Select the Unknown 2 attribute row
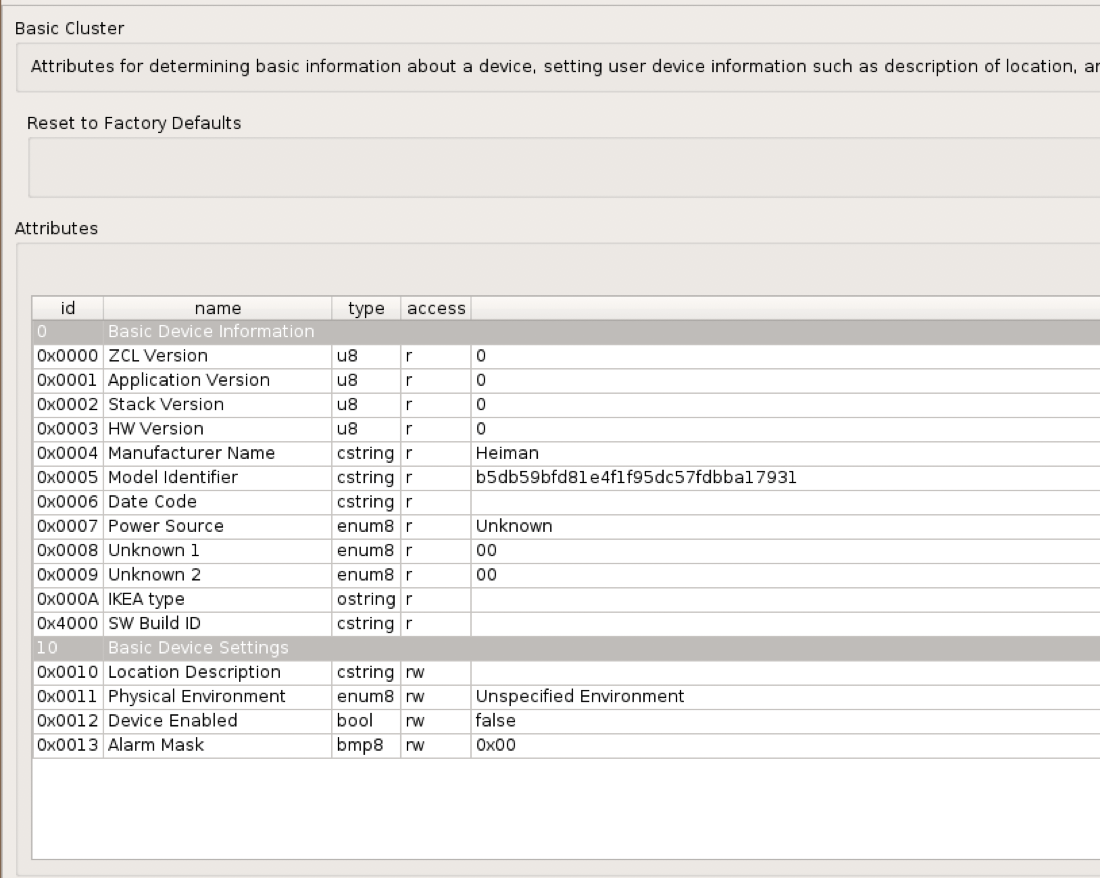The width and height of the screenshot is (1100, 878). click(566, 575)
